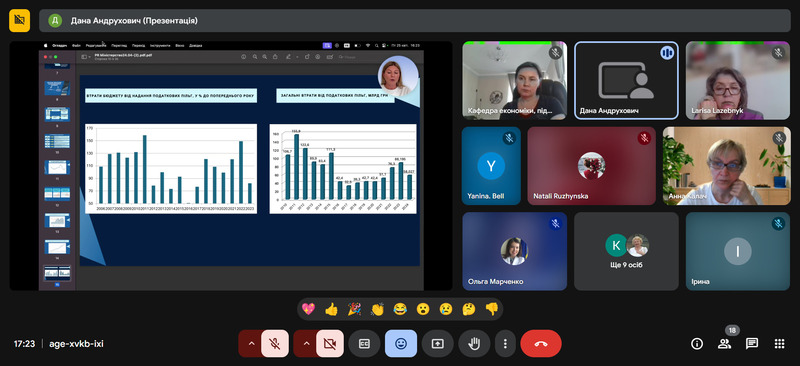800x366 pixels.
Task: Send the heart emoji reaction
Action: coord(308,309)
